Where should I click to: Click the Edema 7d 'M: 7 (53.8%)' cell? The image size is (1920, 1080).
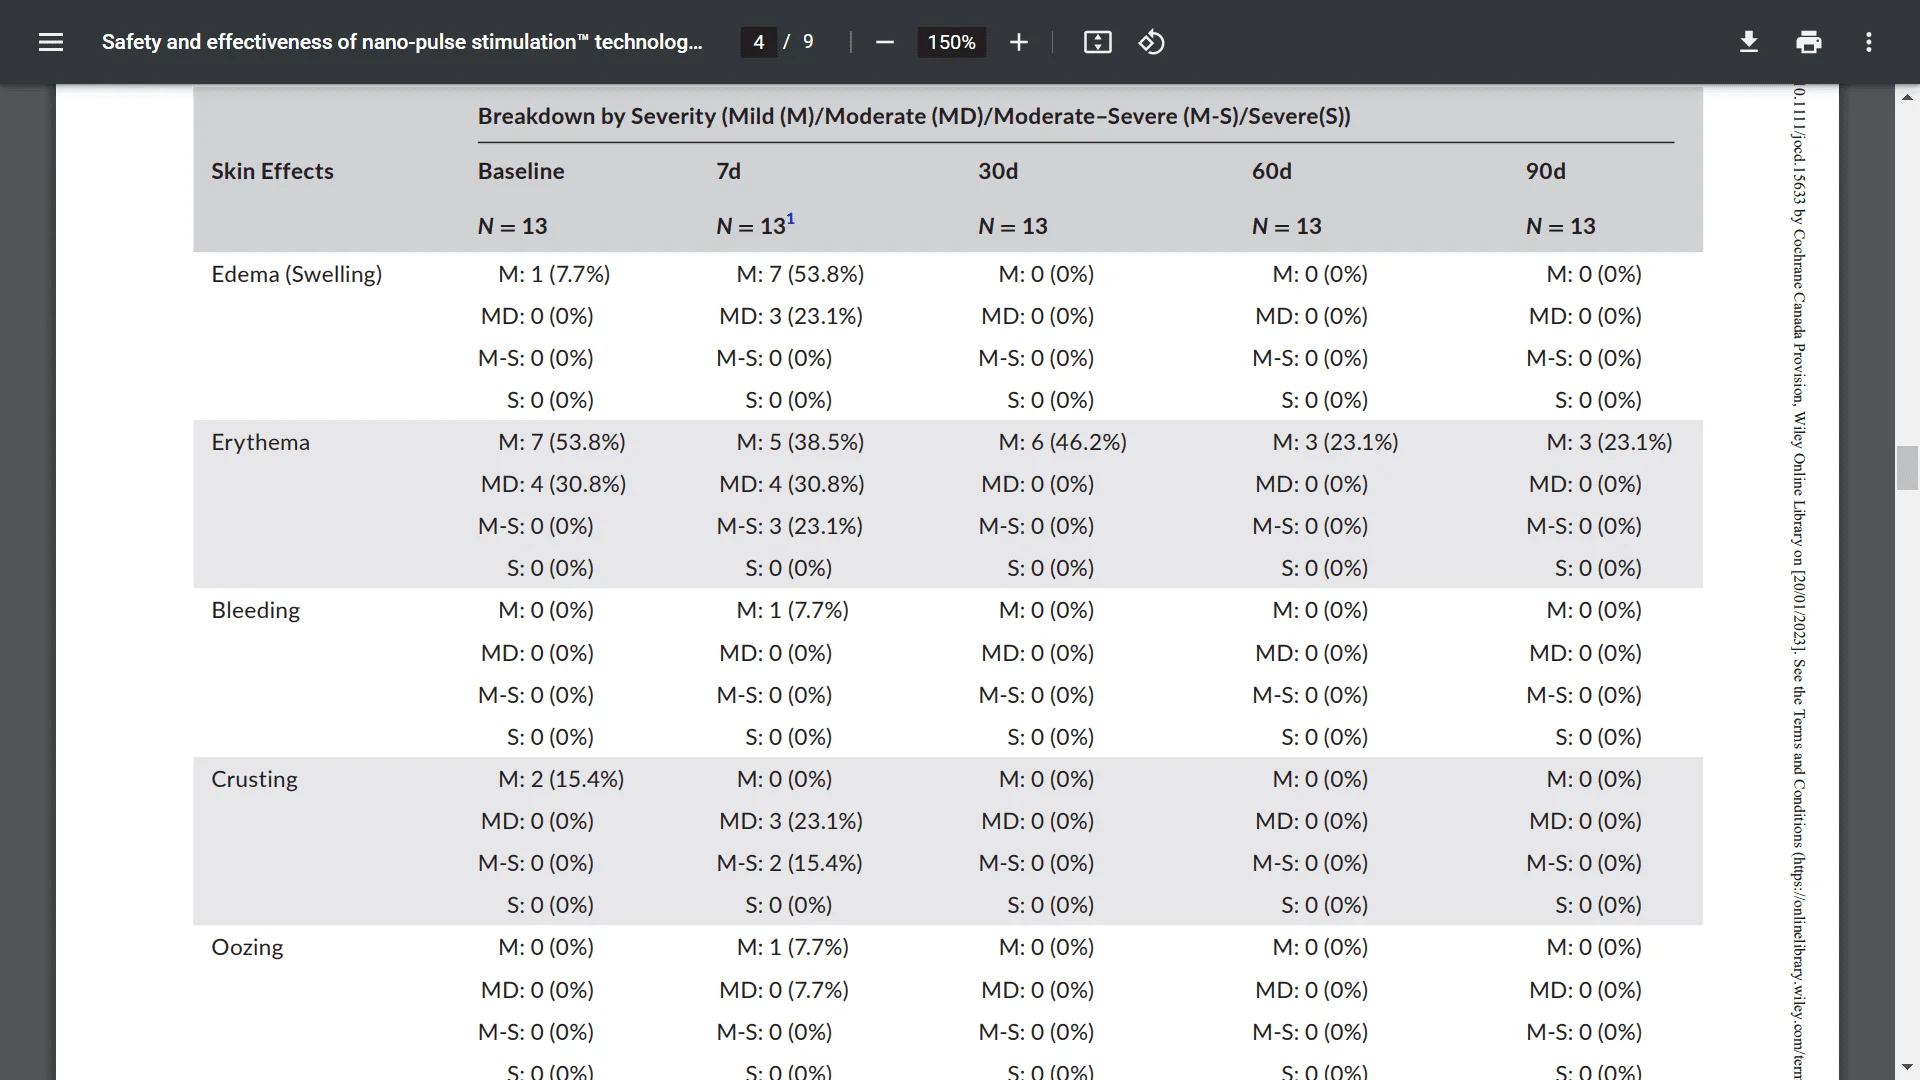tap(800, 274)
